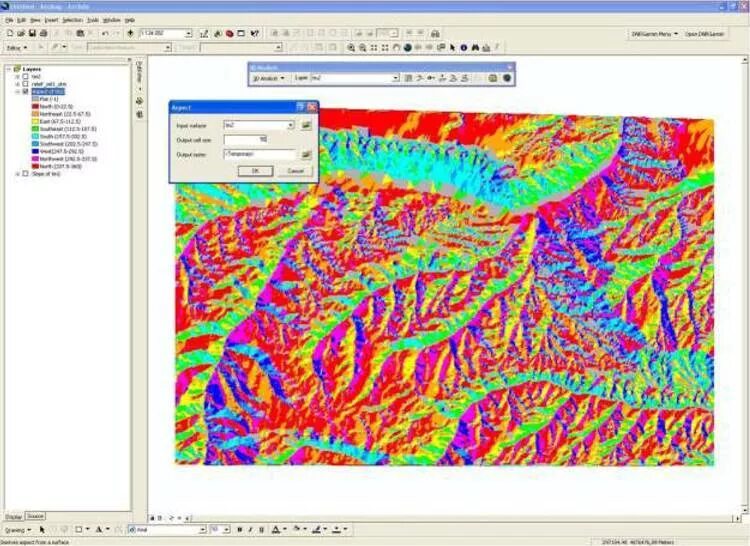Toggle visibility checkbox of tin2 layer
The height and width of the screenshot is (546, 750).
[x=26, y=76]
